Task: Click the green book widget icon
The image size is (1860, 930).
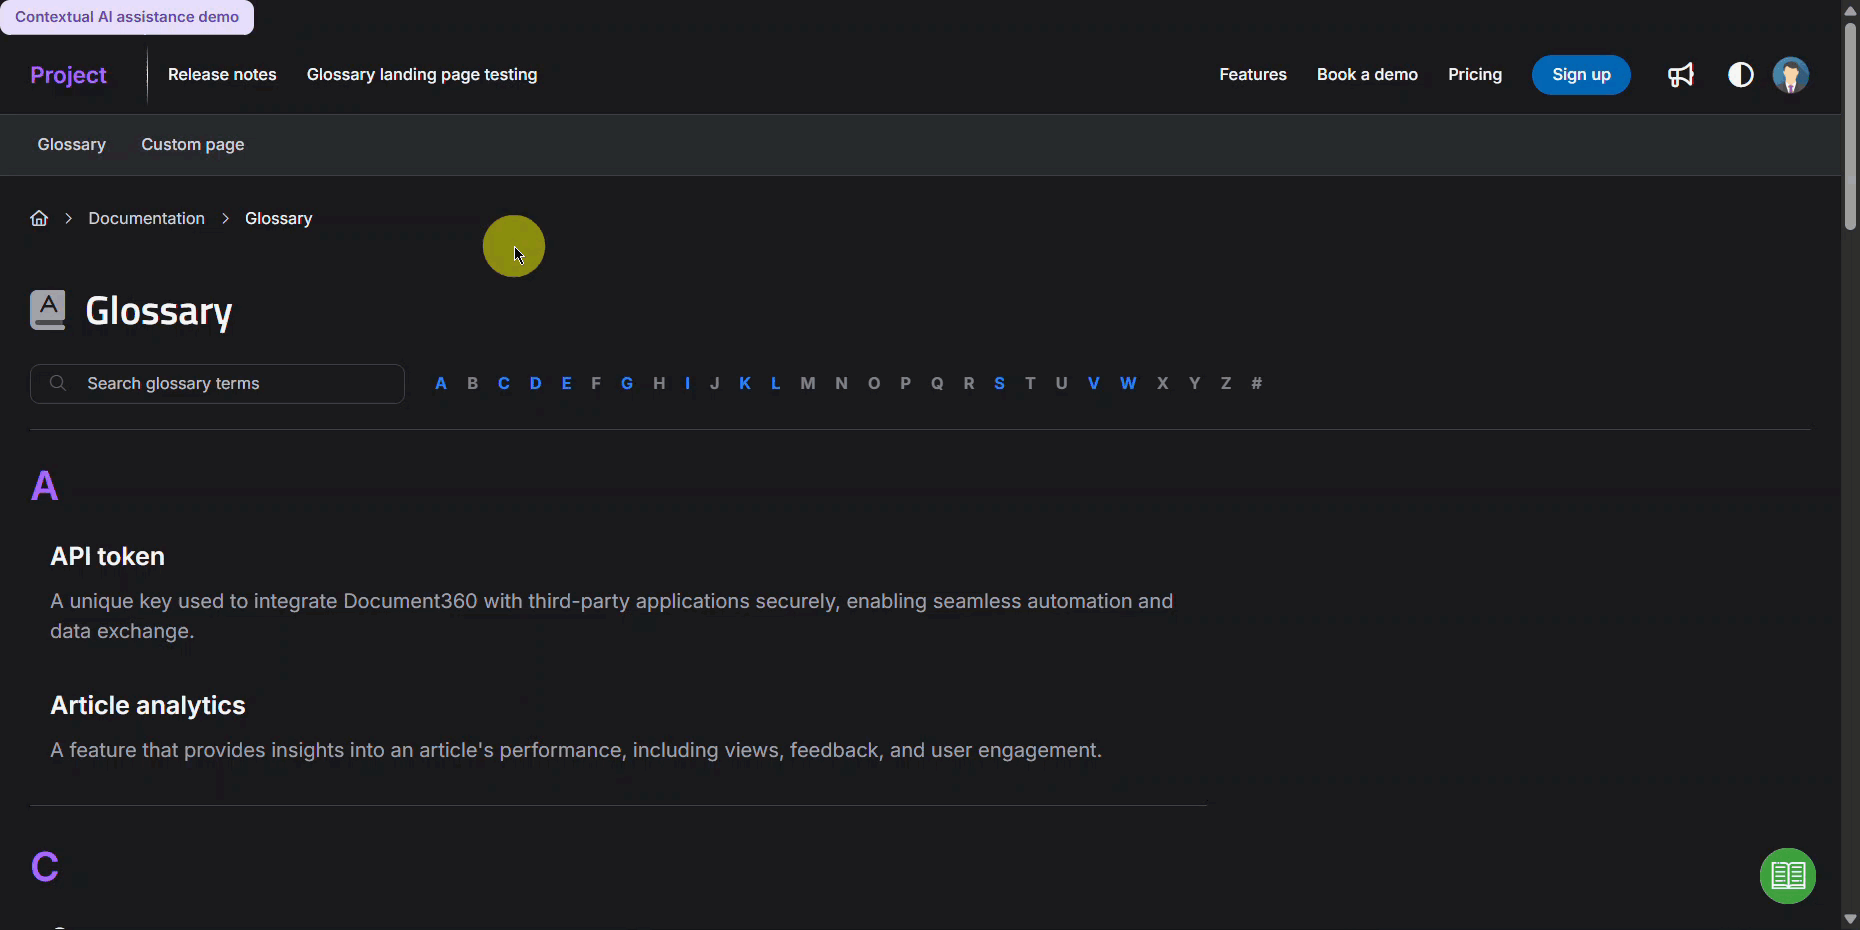Action: click(x=1787, y=876)
